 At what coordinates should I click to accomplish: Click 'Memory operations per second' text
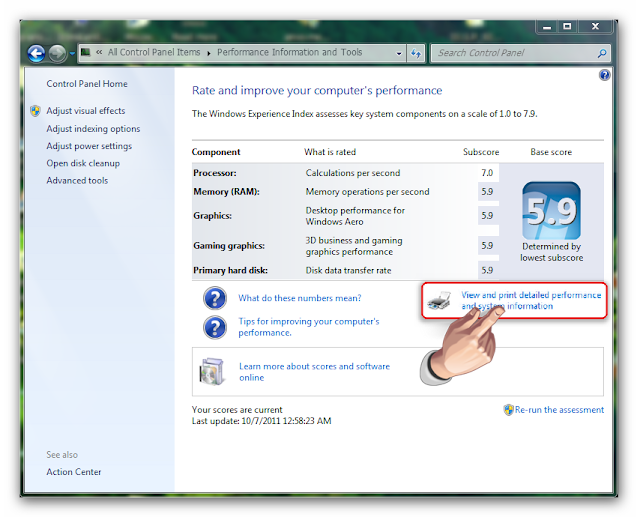[367, 192]
